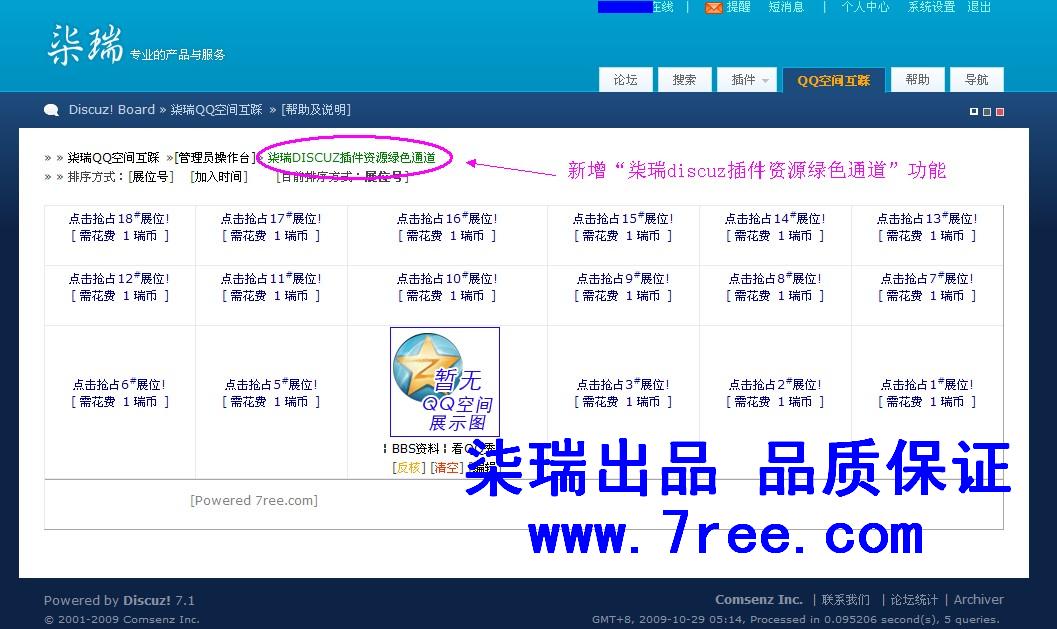1057x629 pixels.
Task: Click the Discuz! footer link
Action: 146,600
